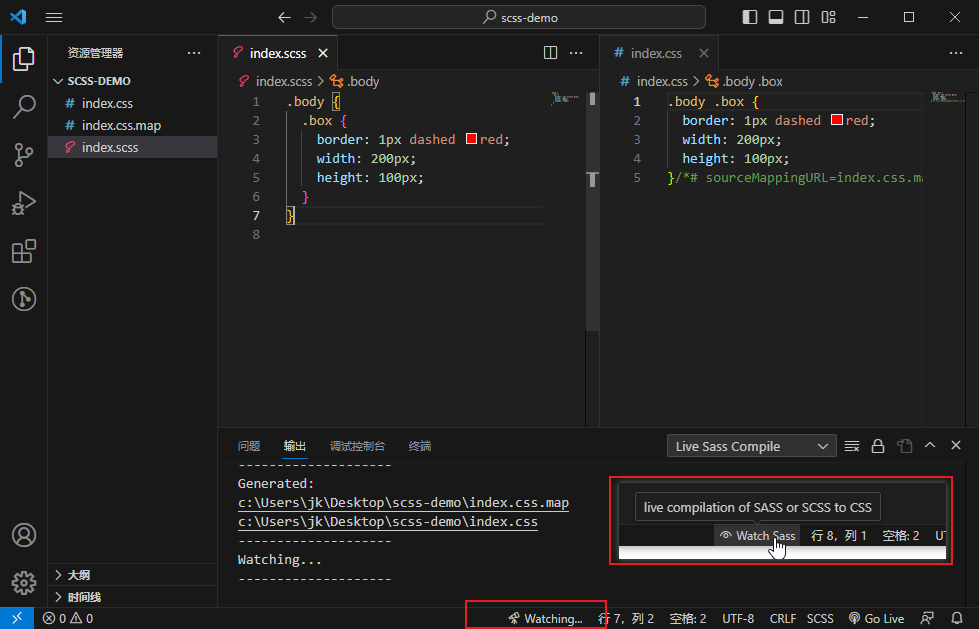The height and width of the screenshot is (629, 979).
Task: Clear the output panel
Action: tap(852, 446)
